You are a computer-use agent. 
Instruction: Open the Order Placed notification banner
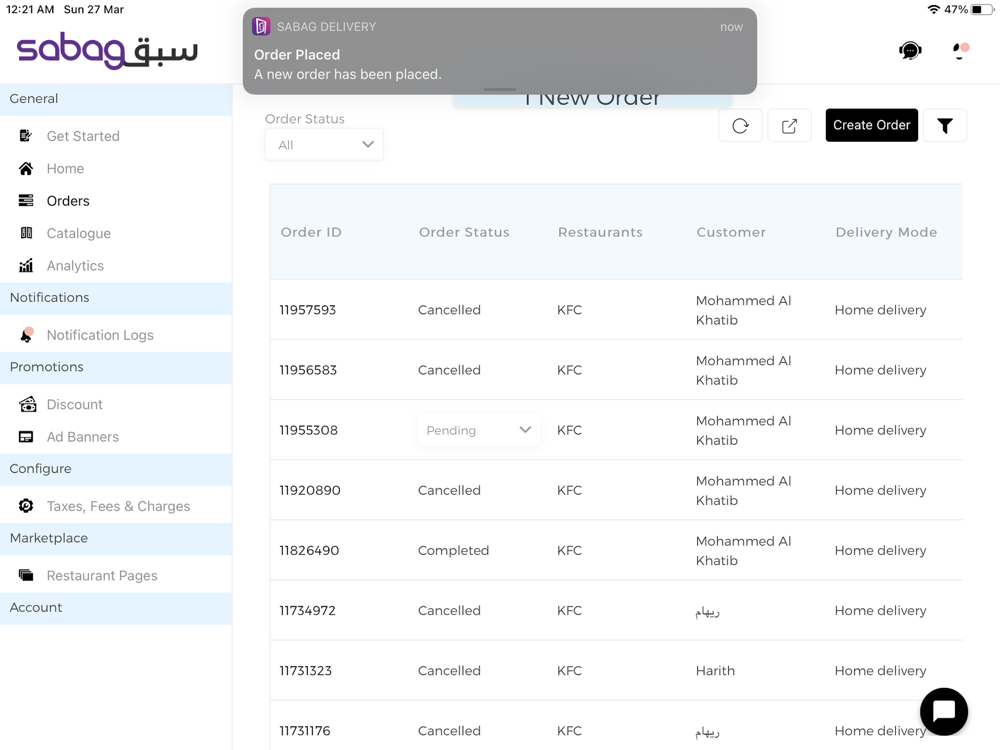point(499,51)
